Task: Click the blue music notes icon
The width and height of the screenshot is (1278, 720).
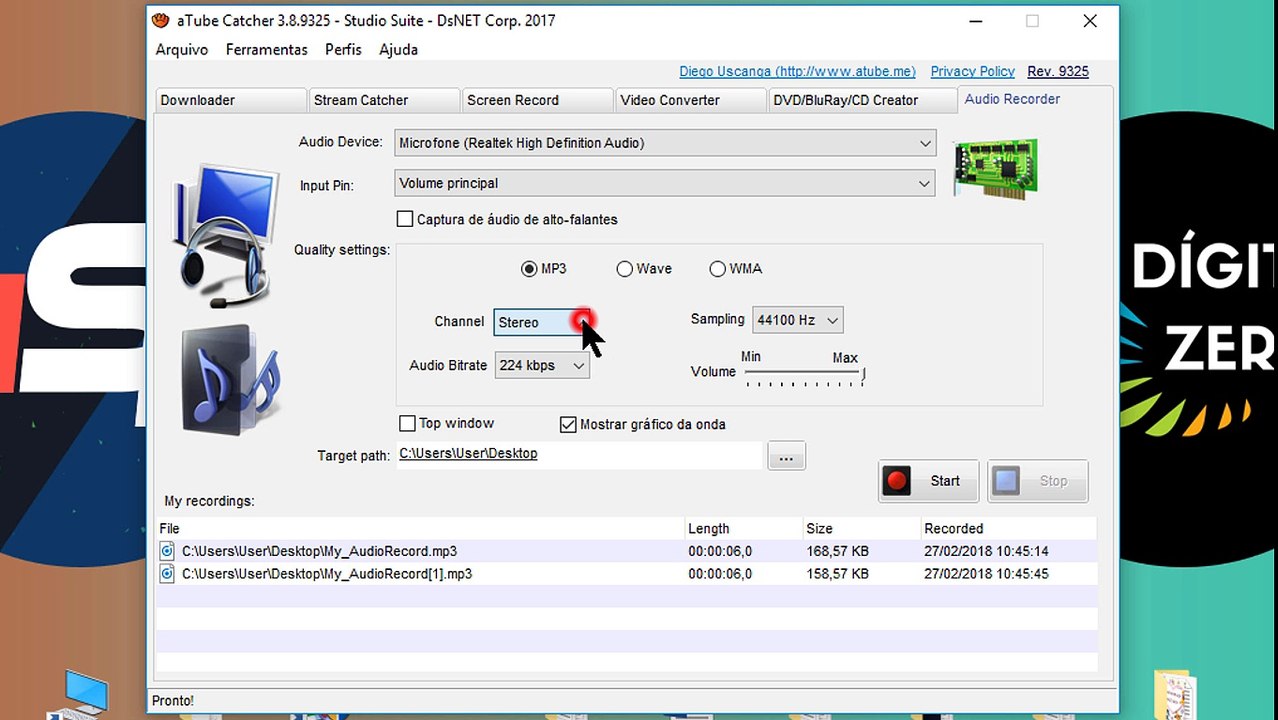Action: coord(230,378)
